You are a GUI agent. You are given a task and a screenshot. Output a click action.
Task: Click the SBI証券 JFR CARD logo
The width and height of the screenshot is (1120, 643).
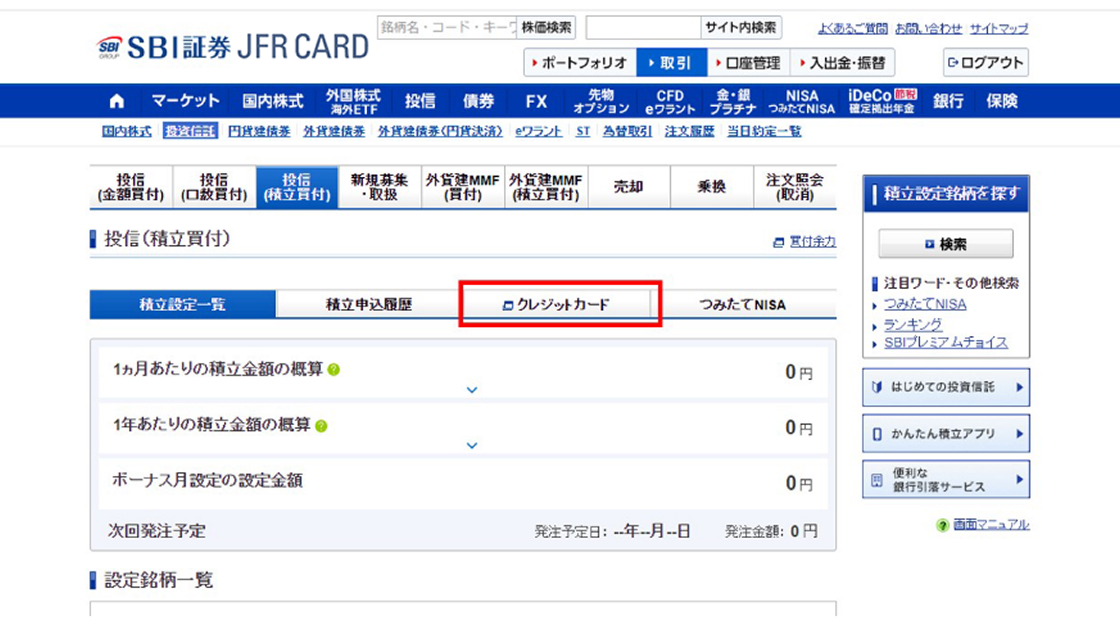coord(233,47)
